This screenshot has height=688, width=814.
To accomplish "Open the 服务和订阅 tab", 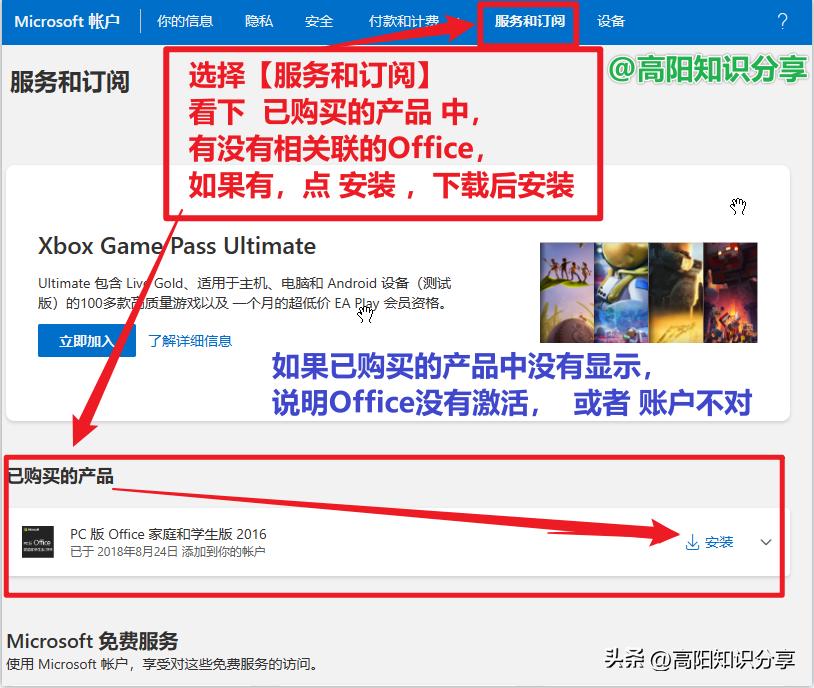I will pyautogui.click(x=530, y=20).
